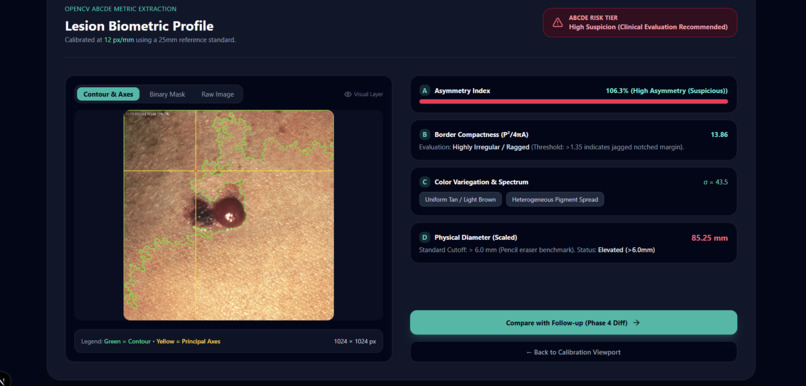Click the 13.86 compactness value

[x=719, y=135]
